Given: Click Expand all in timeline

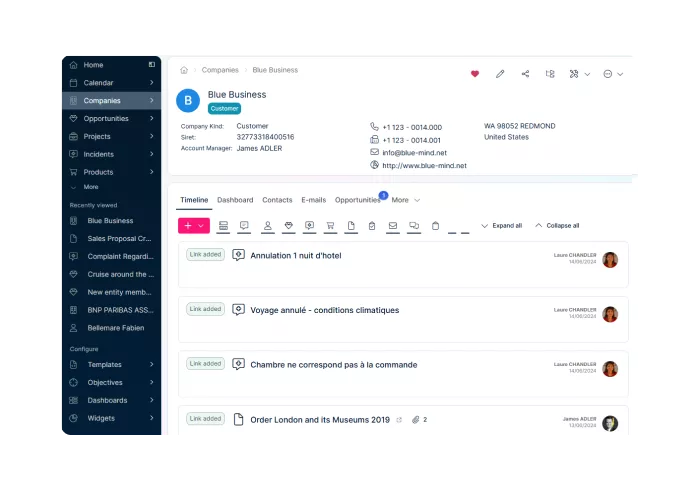Looking at the screenshot, I should (502, 226).
